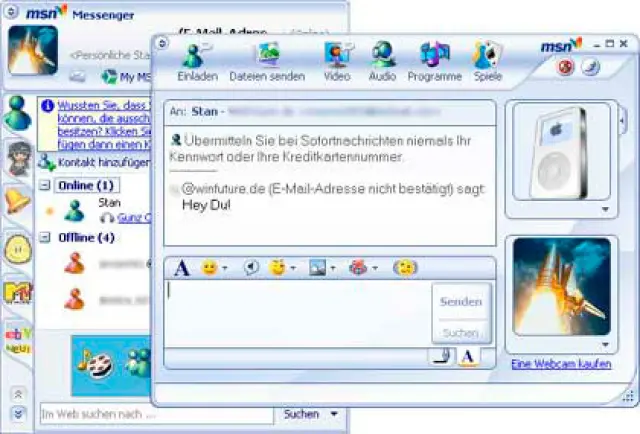The image size is (640, 434).
Task: Open Eine Webcam kaufen link
Action: point(561,364)
